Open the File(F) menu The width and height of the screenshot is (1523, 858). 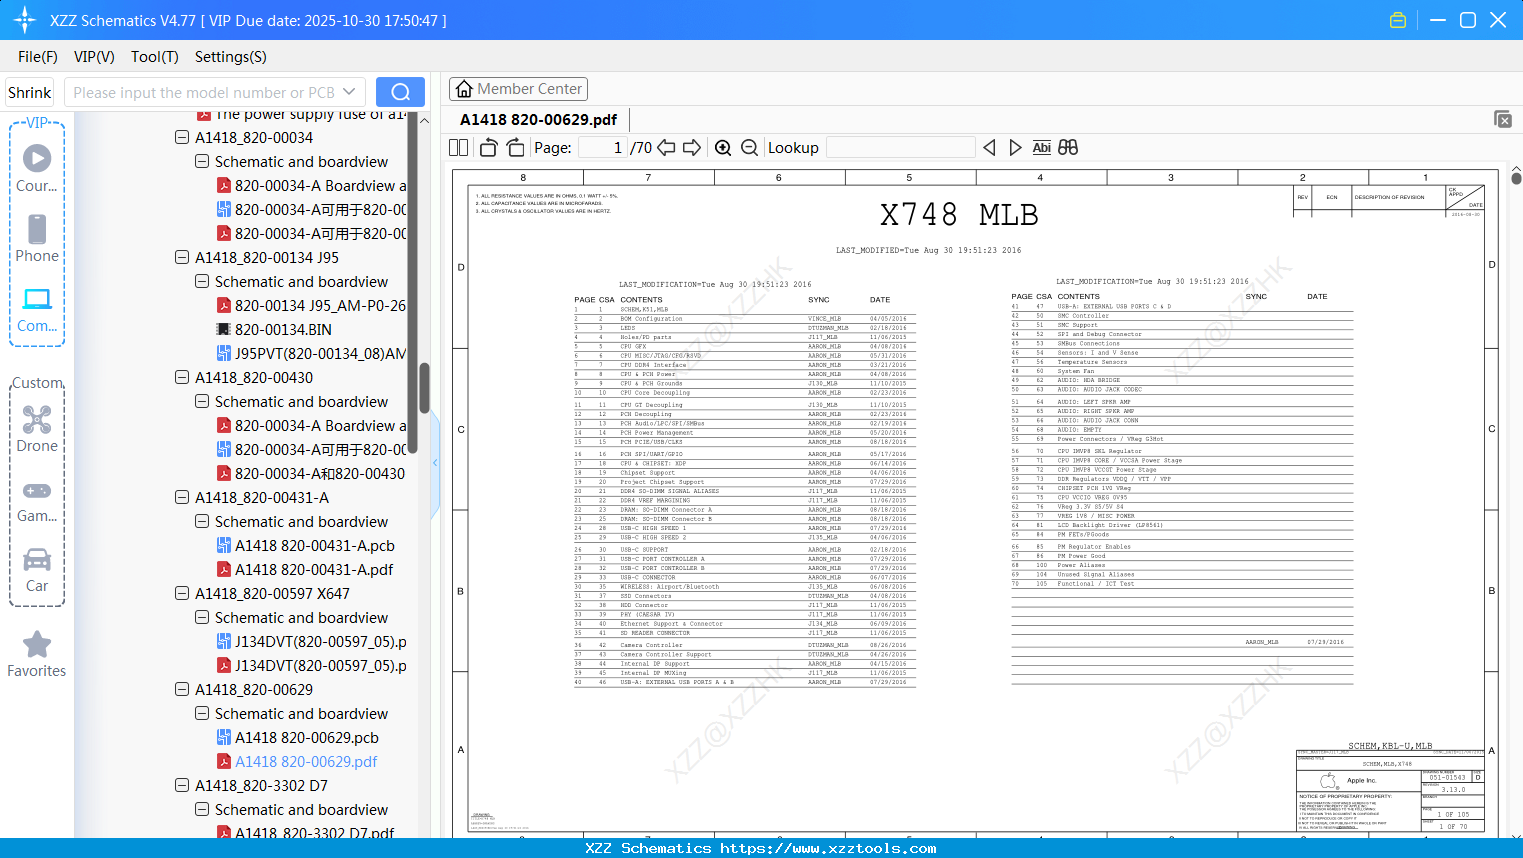click(38, 57)
